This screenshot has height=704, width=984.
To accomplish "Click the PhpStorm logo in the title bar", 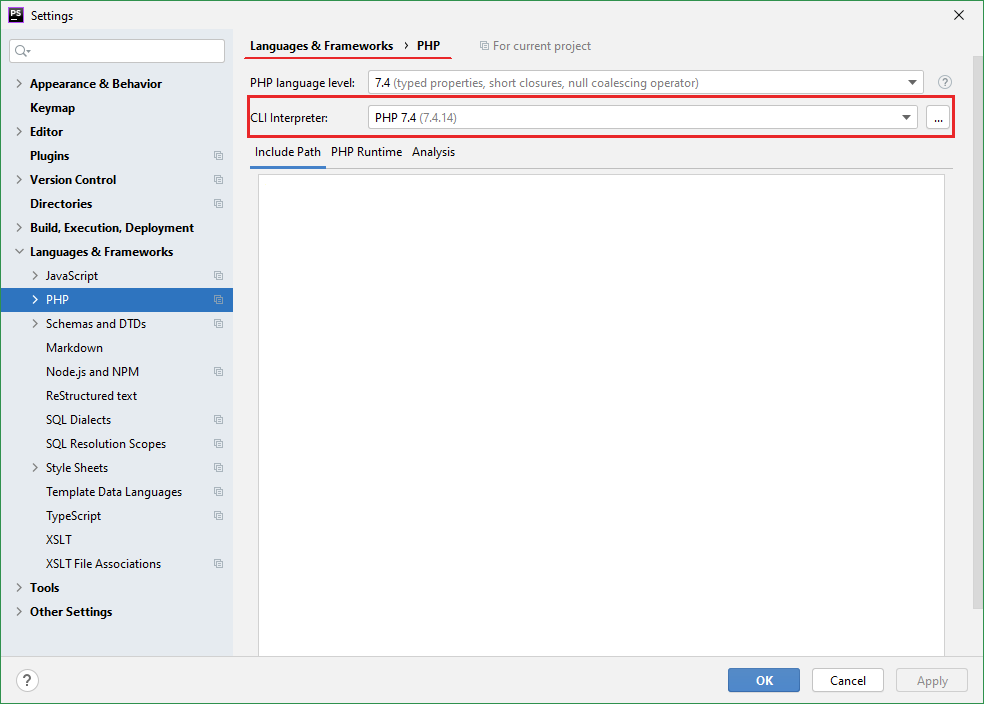I will [x=16, y=15].
